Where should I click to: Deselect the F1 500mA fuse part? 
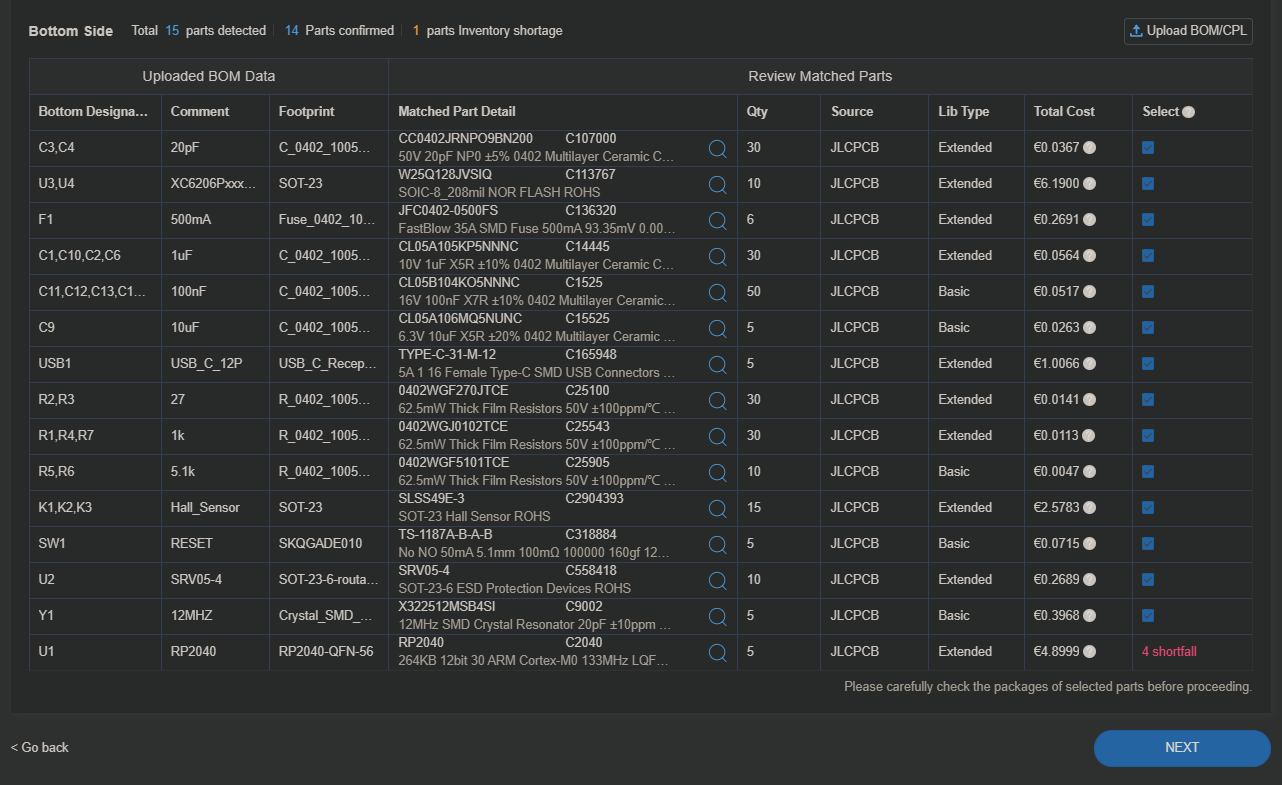click(x=1148, y=220)
